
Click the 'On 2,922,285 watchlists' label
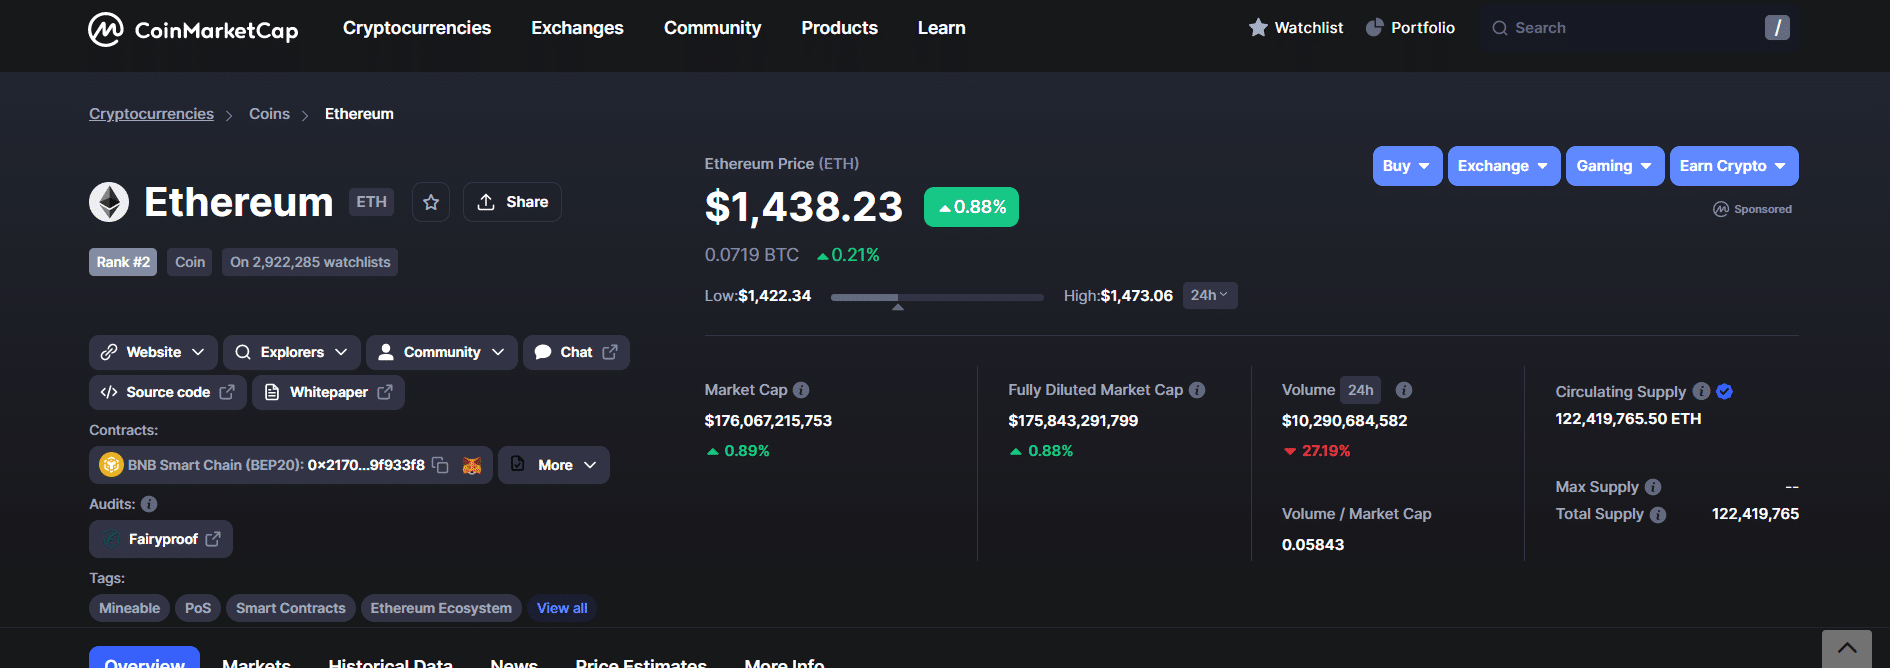[x=310, y=262]
